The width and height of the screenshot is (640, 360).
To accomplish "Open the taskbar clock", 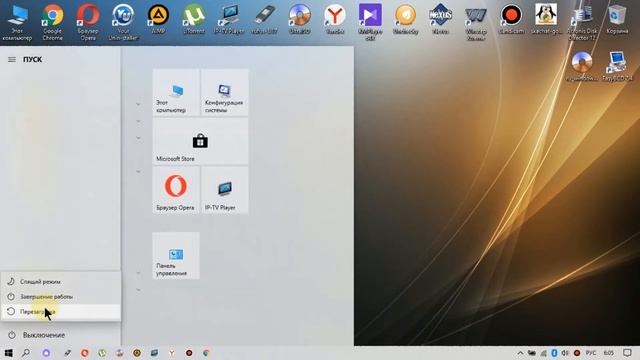I will [609, 353].
